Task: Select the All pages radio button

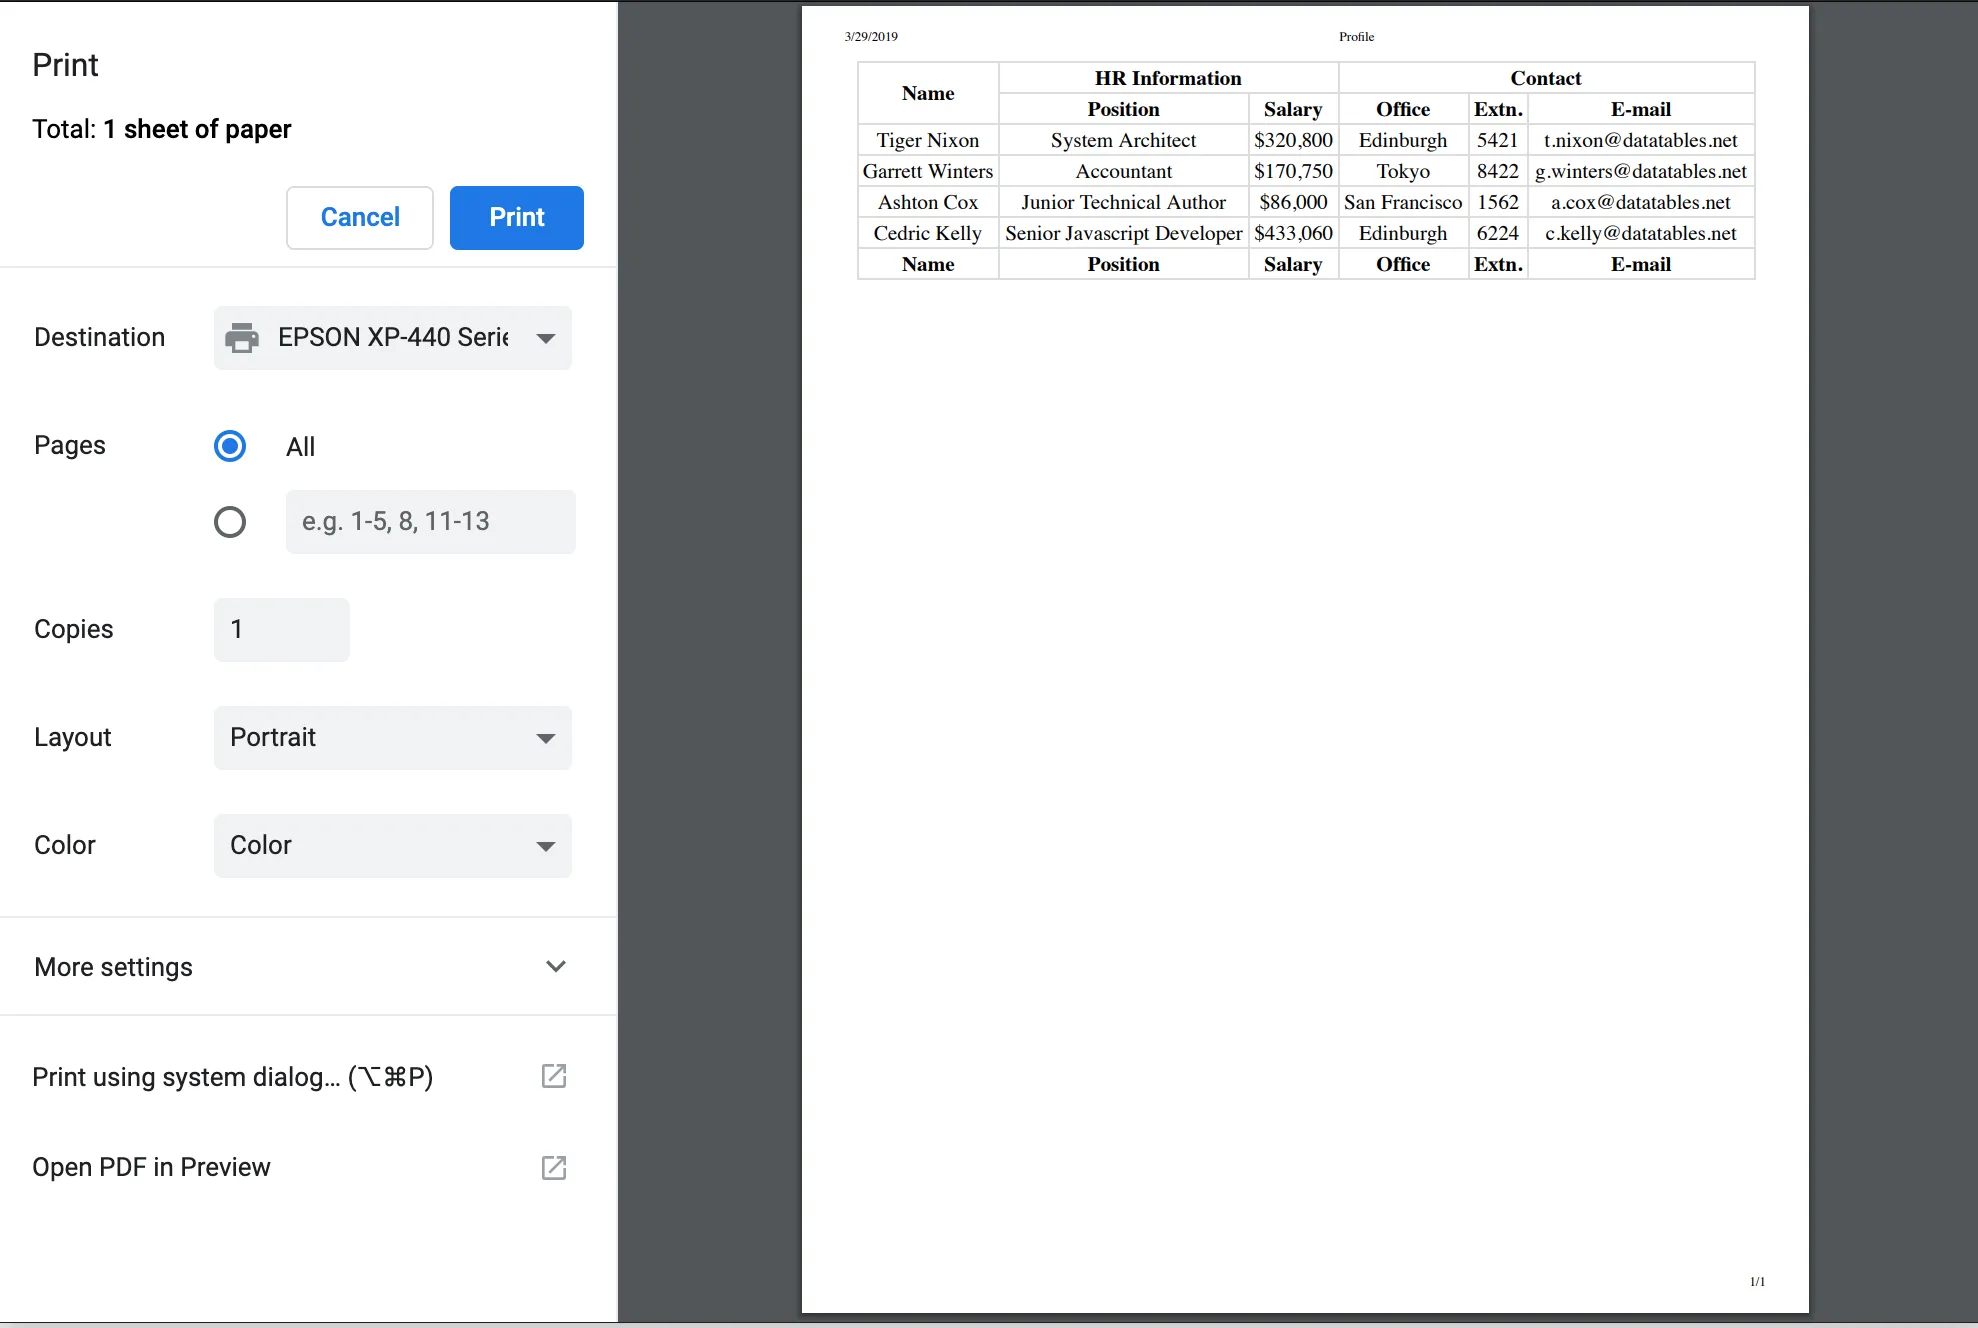Action: point(230,446)
